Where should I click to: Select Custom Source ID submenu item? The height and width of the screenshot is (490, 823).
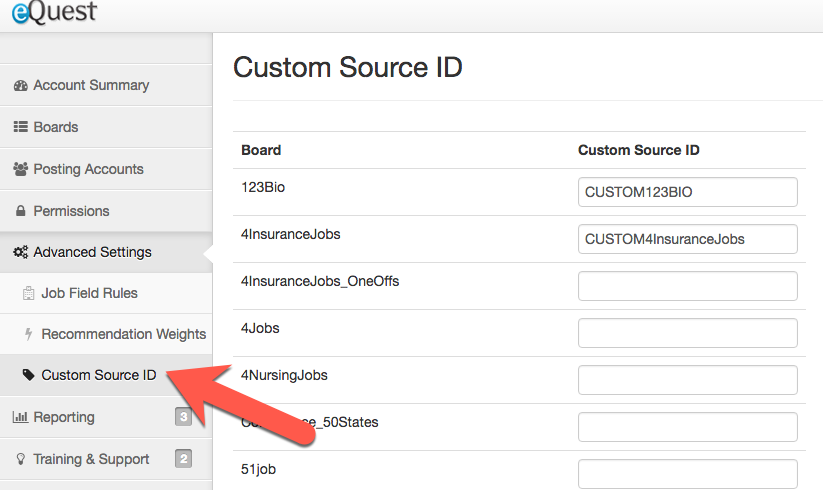coord(106,375)
